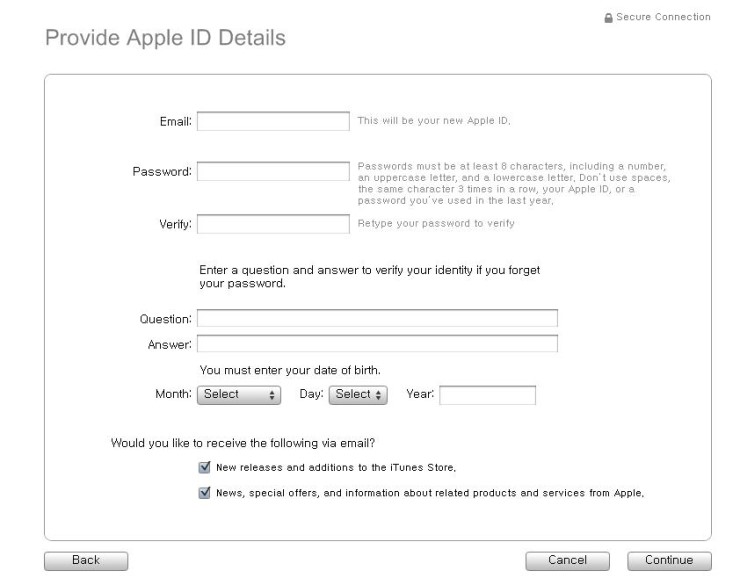Screen dimensions: 740x578
Task: Click the Provide Apple ID Details heading
Action: (x=165, y=38)
